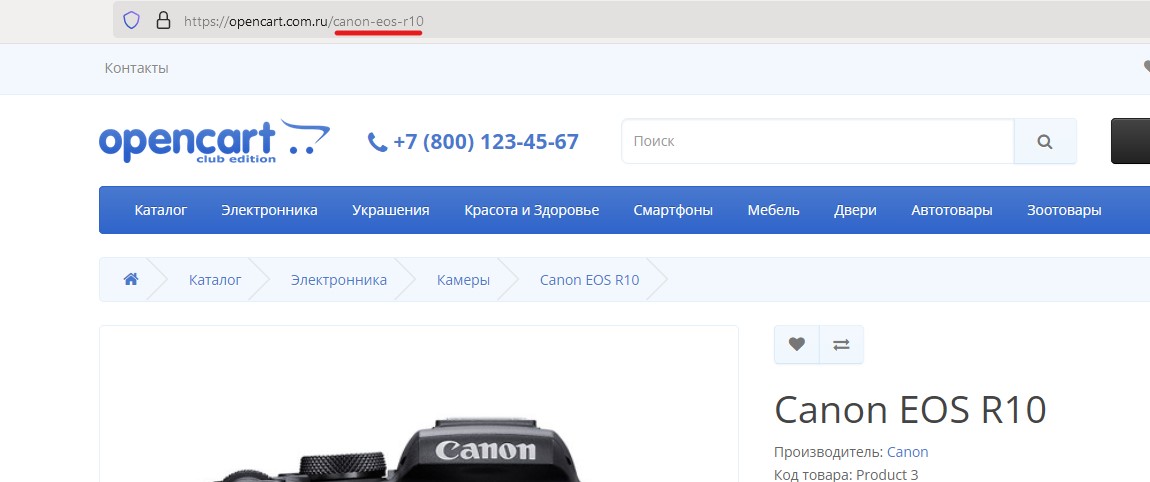Screen dimensions: 1150x482
Task: Click the Canon EOS R10 product title
Action: 910,409
